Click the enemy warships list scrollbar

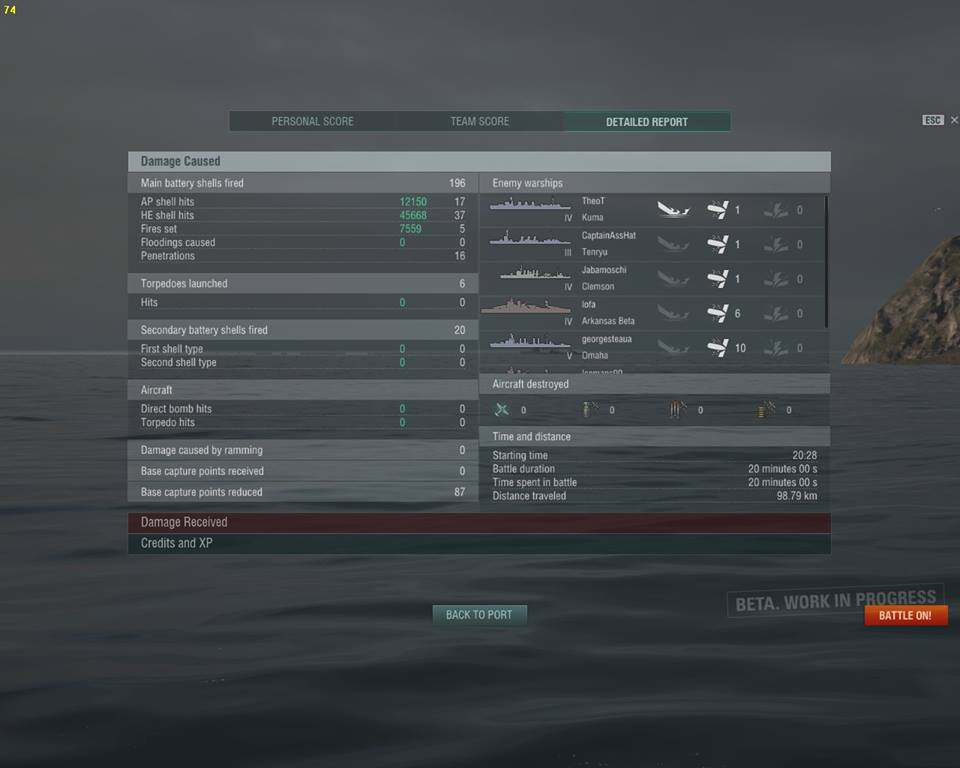[827, 262]
